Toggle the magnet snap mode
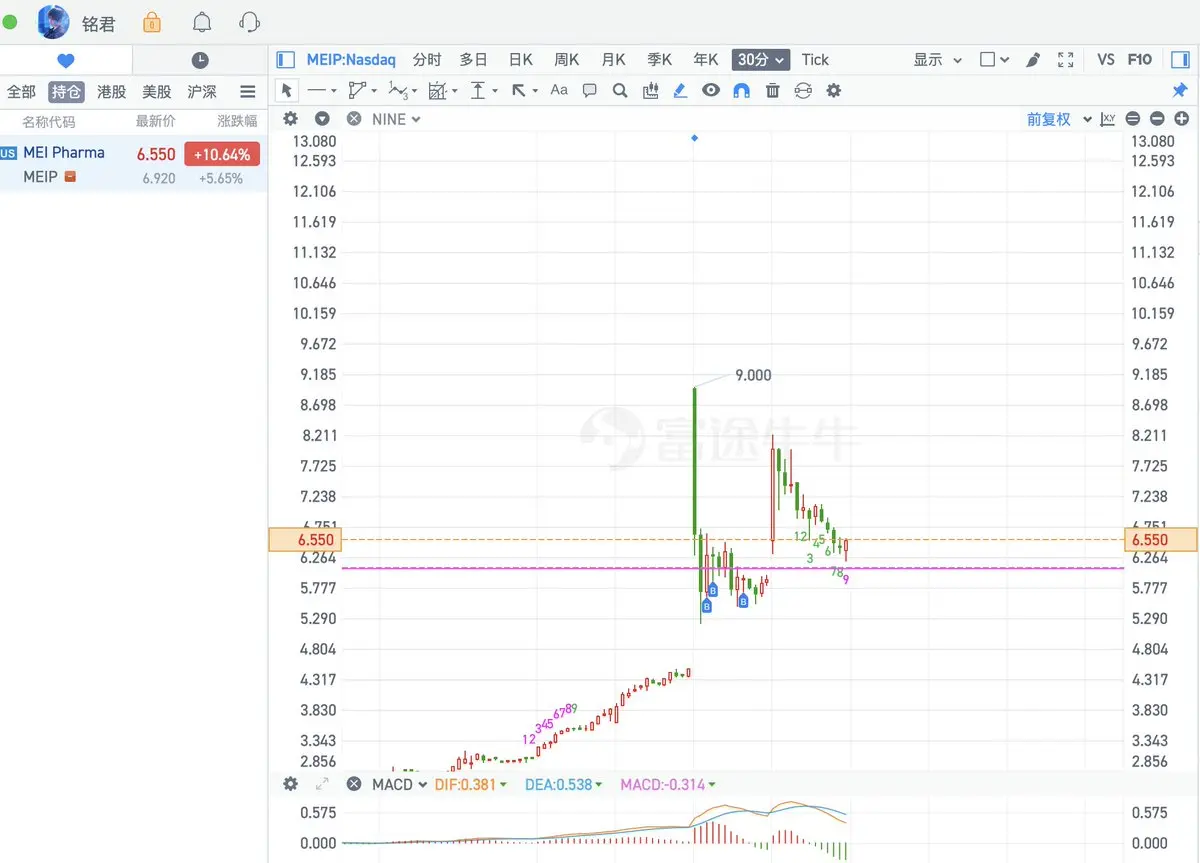The height and width of the screenshot is (863, 1200). coord(741,90)
